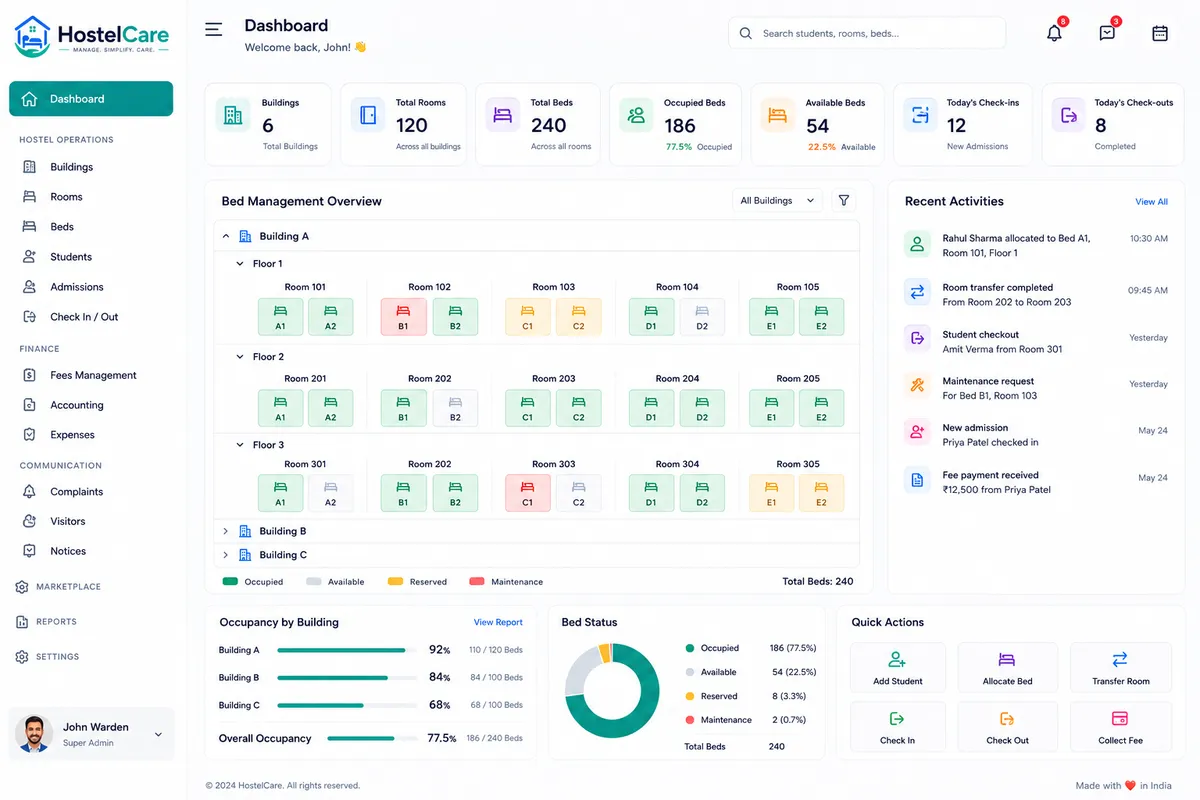1200x800 pixels.
Task: Click the Occupied Beds people icon
Action: point(636,115)
